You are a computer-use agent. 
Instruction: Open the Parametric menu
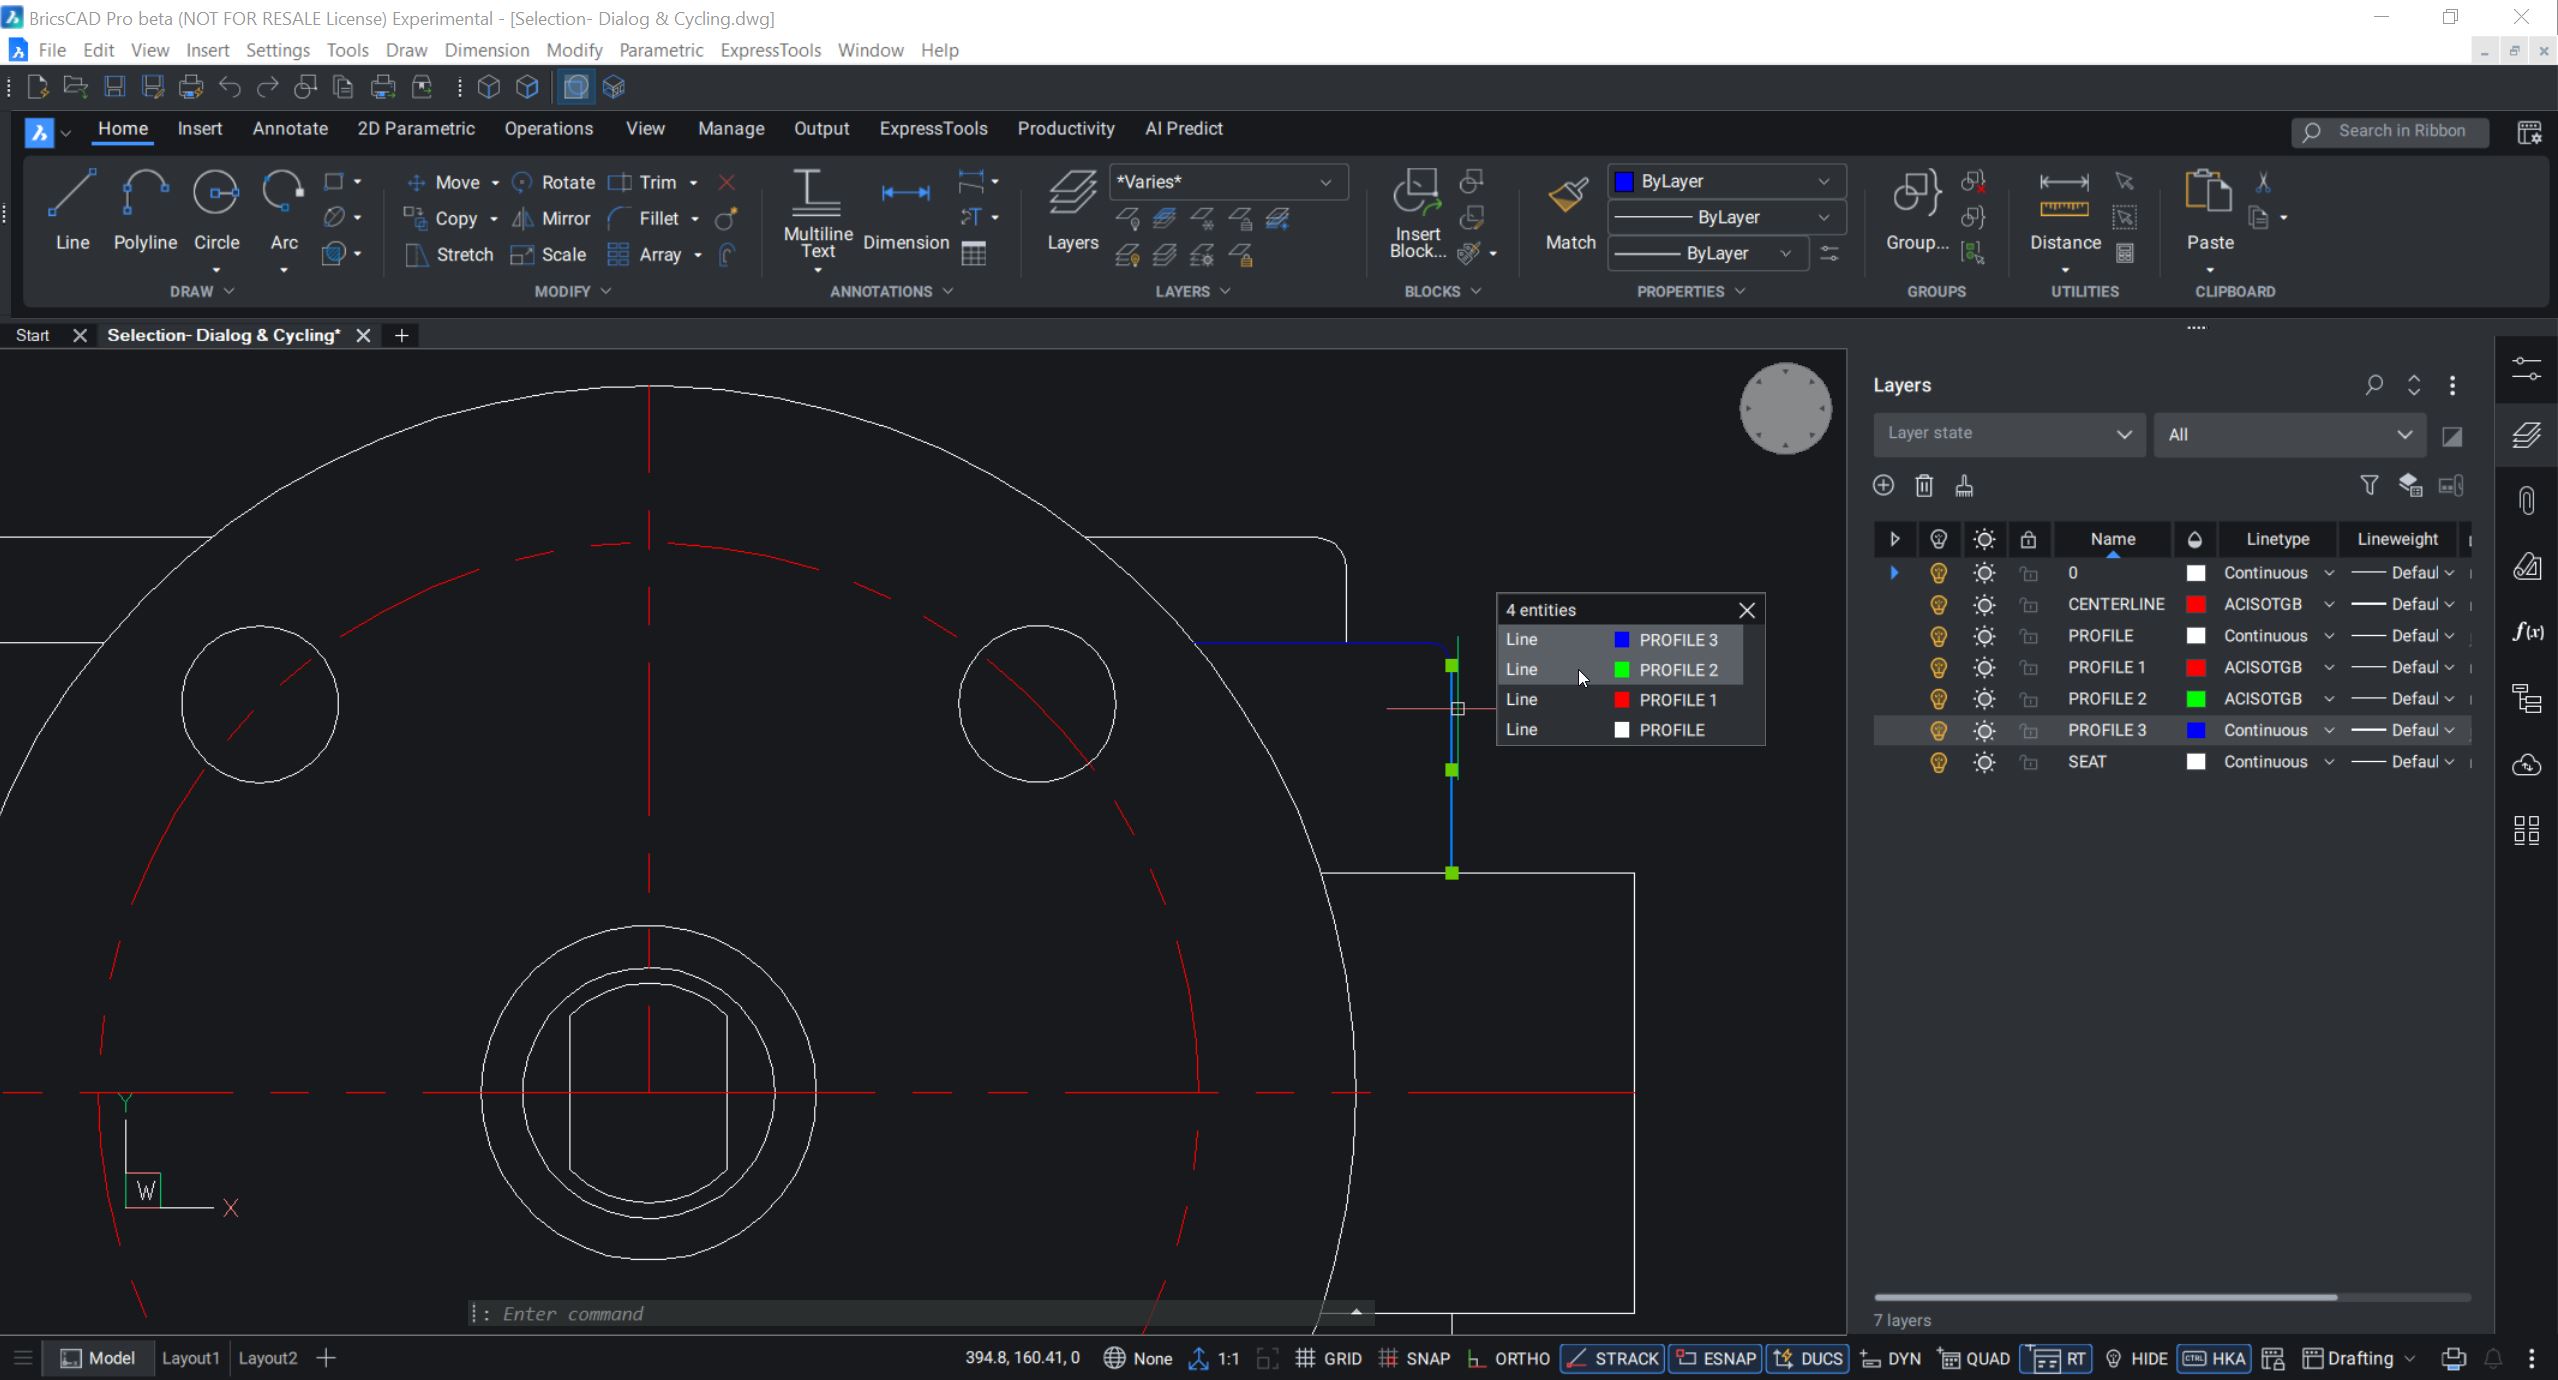coord(660,49)
